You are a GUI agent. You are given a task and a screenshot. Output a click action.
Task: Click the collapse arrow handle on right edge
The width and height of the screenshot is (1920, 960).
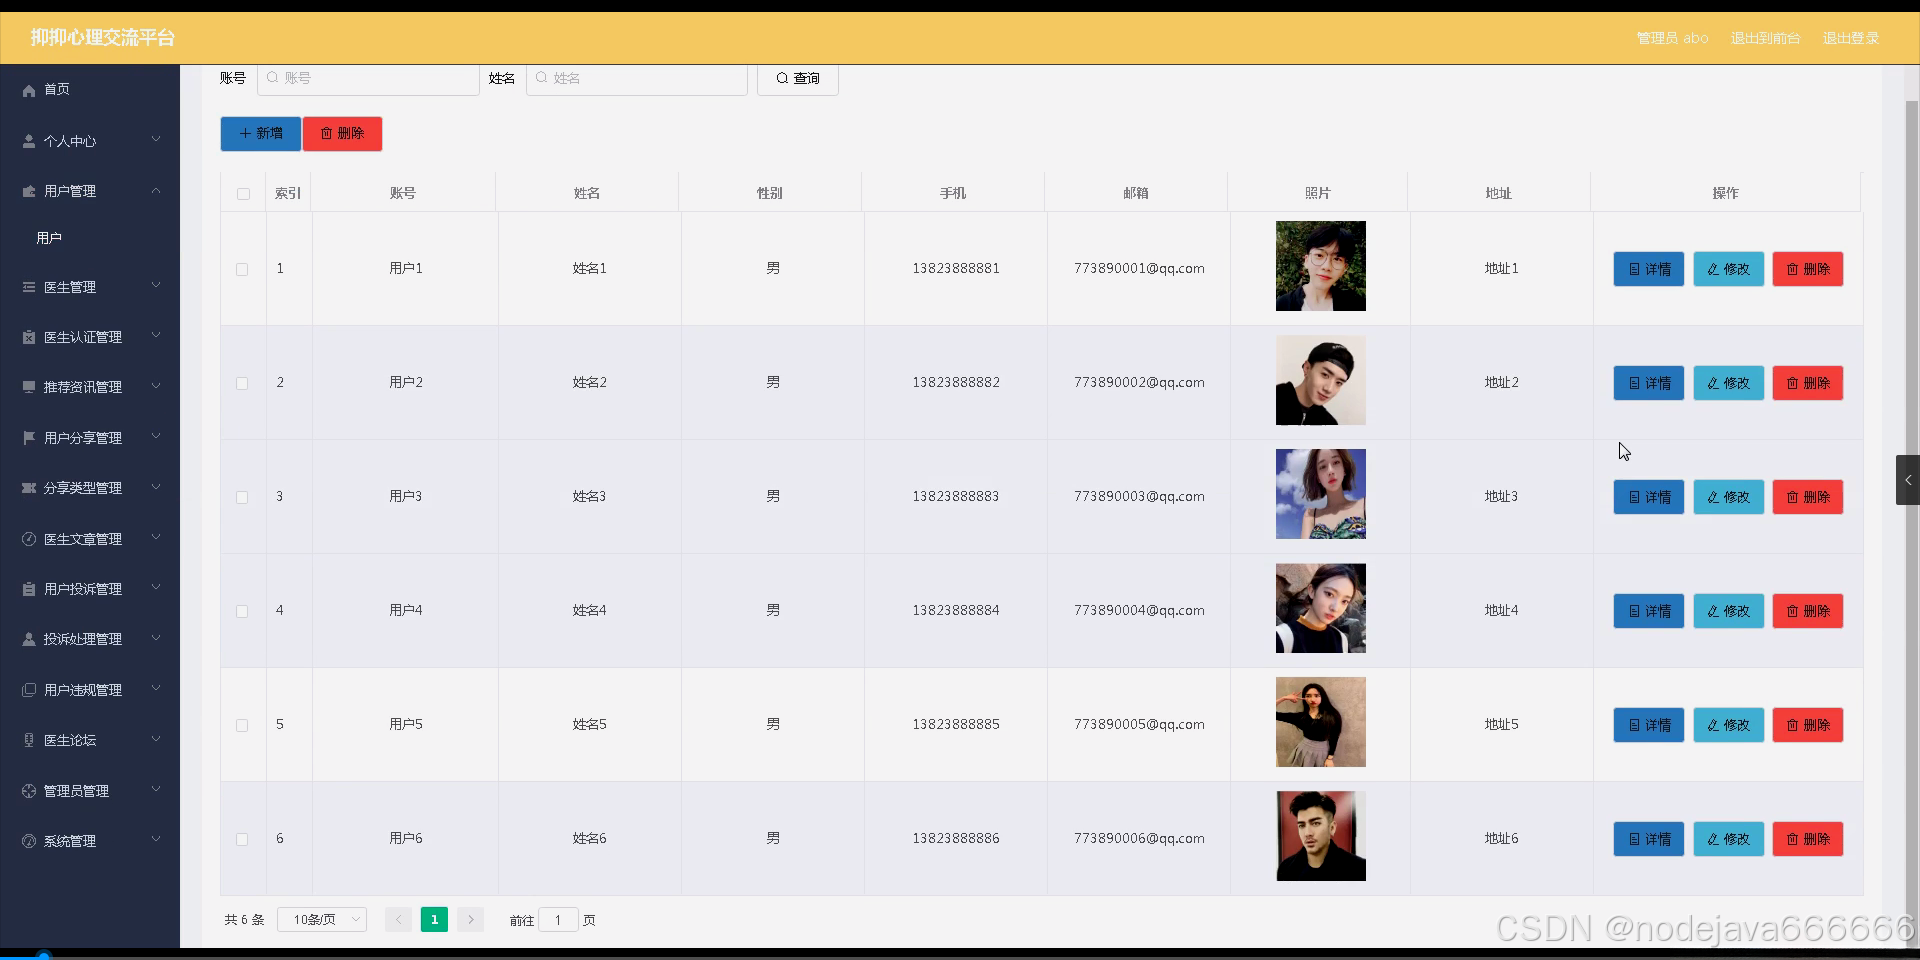coord(1907,480)
